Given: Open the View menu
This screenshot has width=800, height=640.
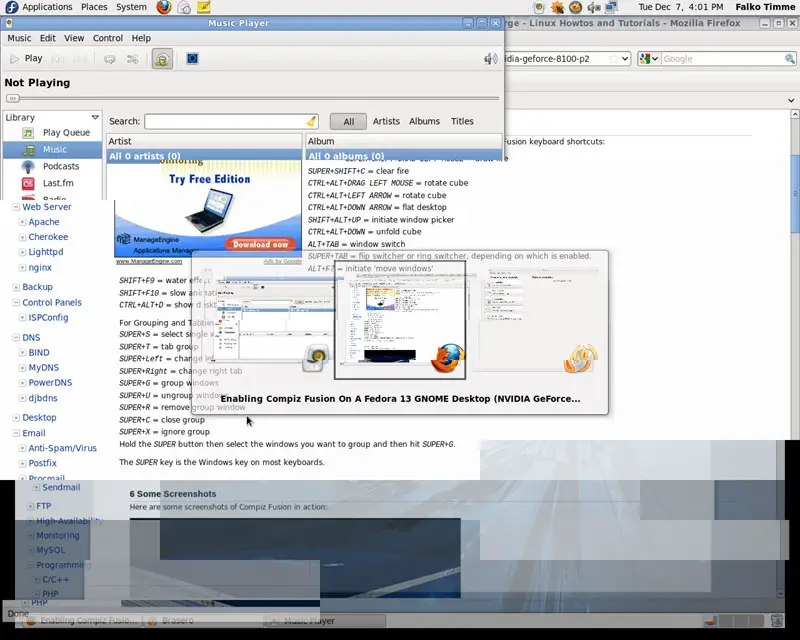Looking at the screenshot, I should (x=74, y=38).
